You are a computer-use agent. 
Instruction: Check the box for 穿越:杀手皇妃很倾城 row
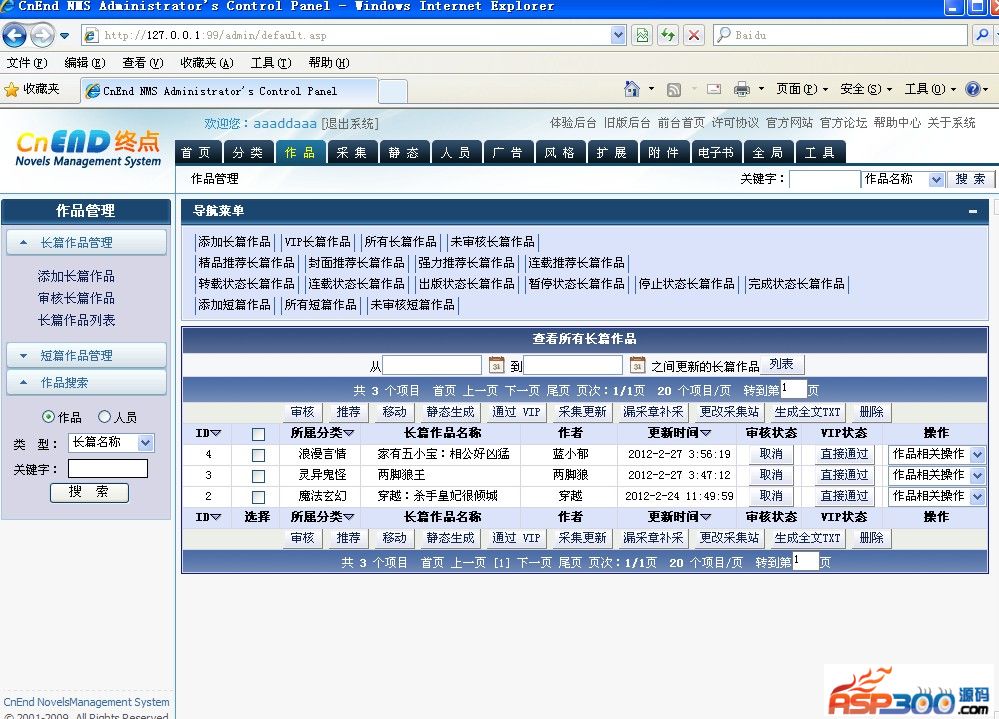pos(258,497)
